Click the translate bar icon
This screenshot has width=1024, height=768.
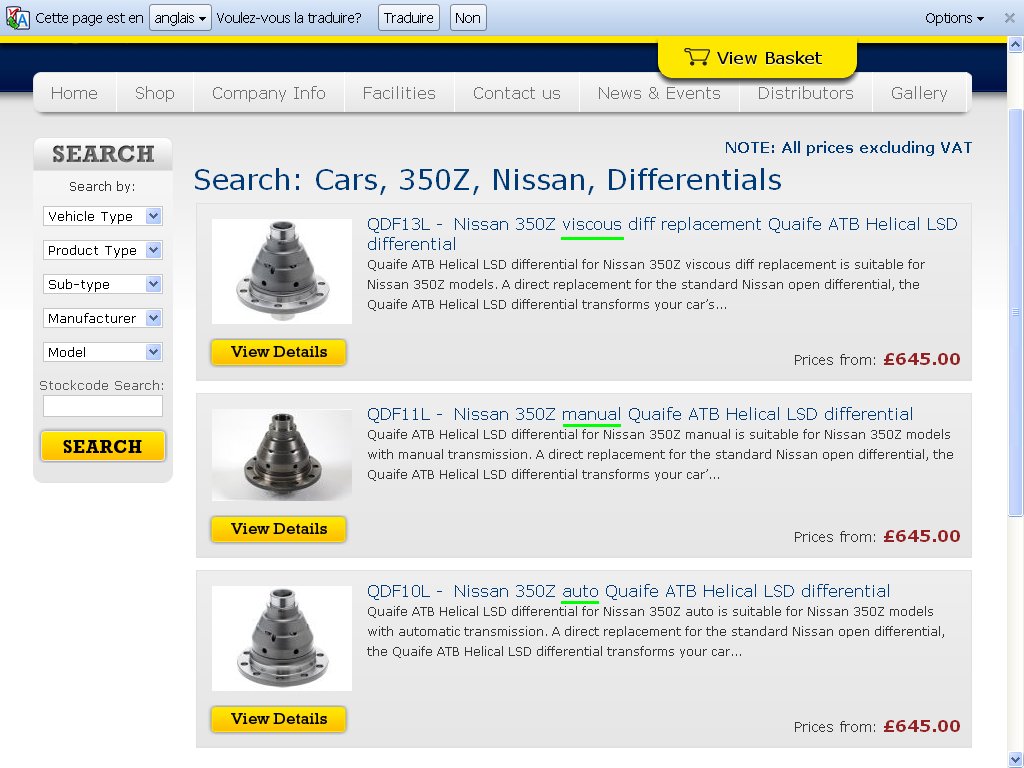(18, 18)
